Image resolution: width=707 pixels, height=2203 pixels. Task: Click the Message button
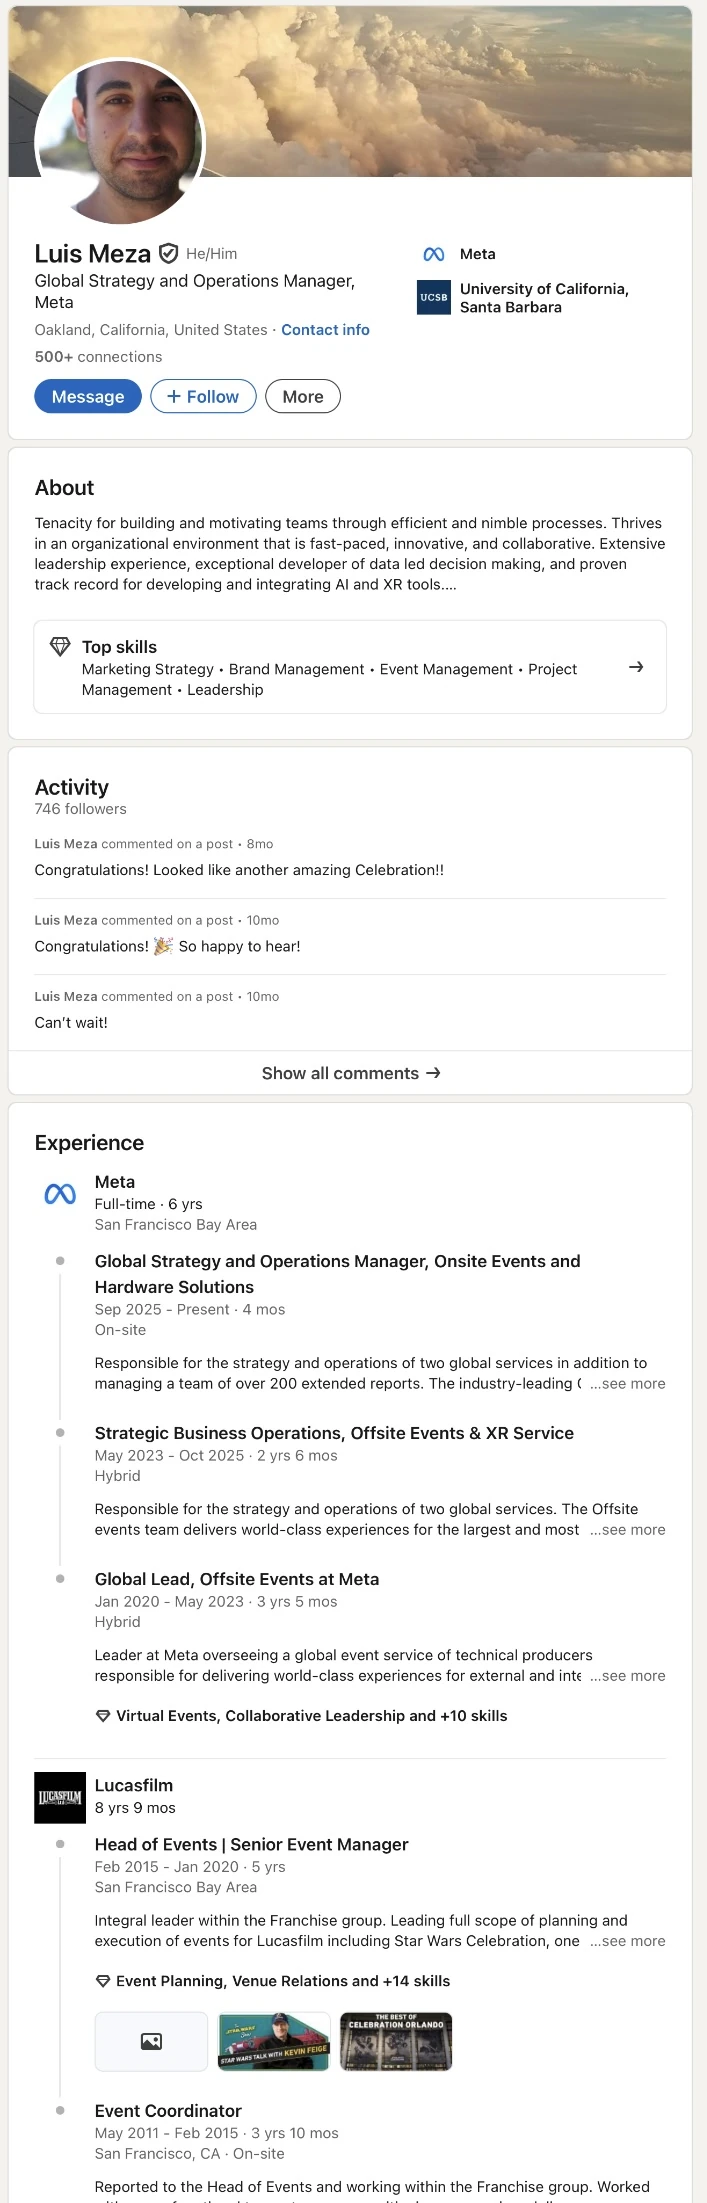pyautogui.click(x=88, y=397)
